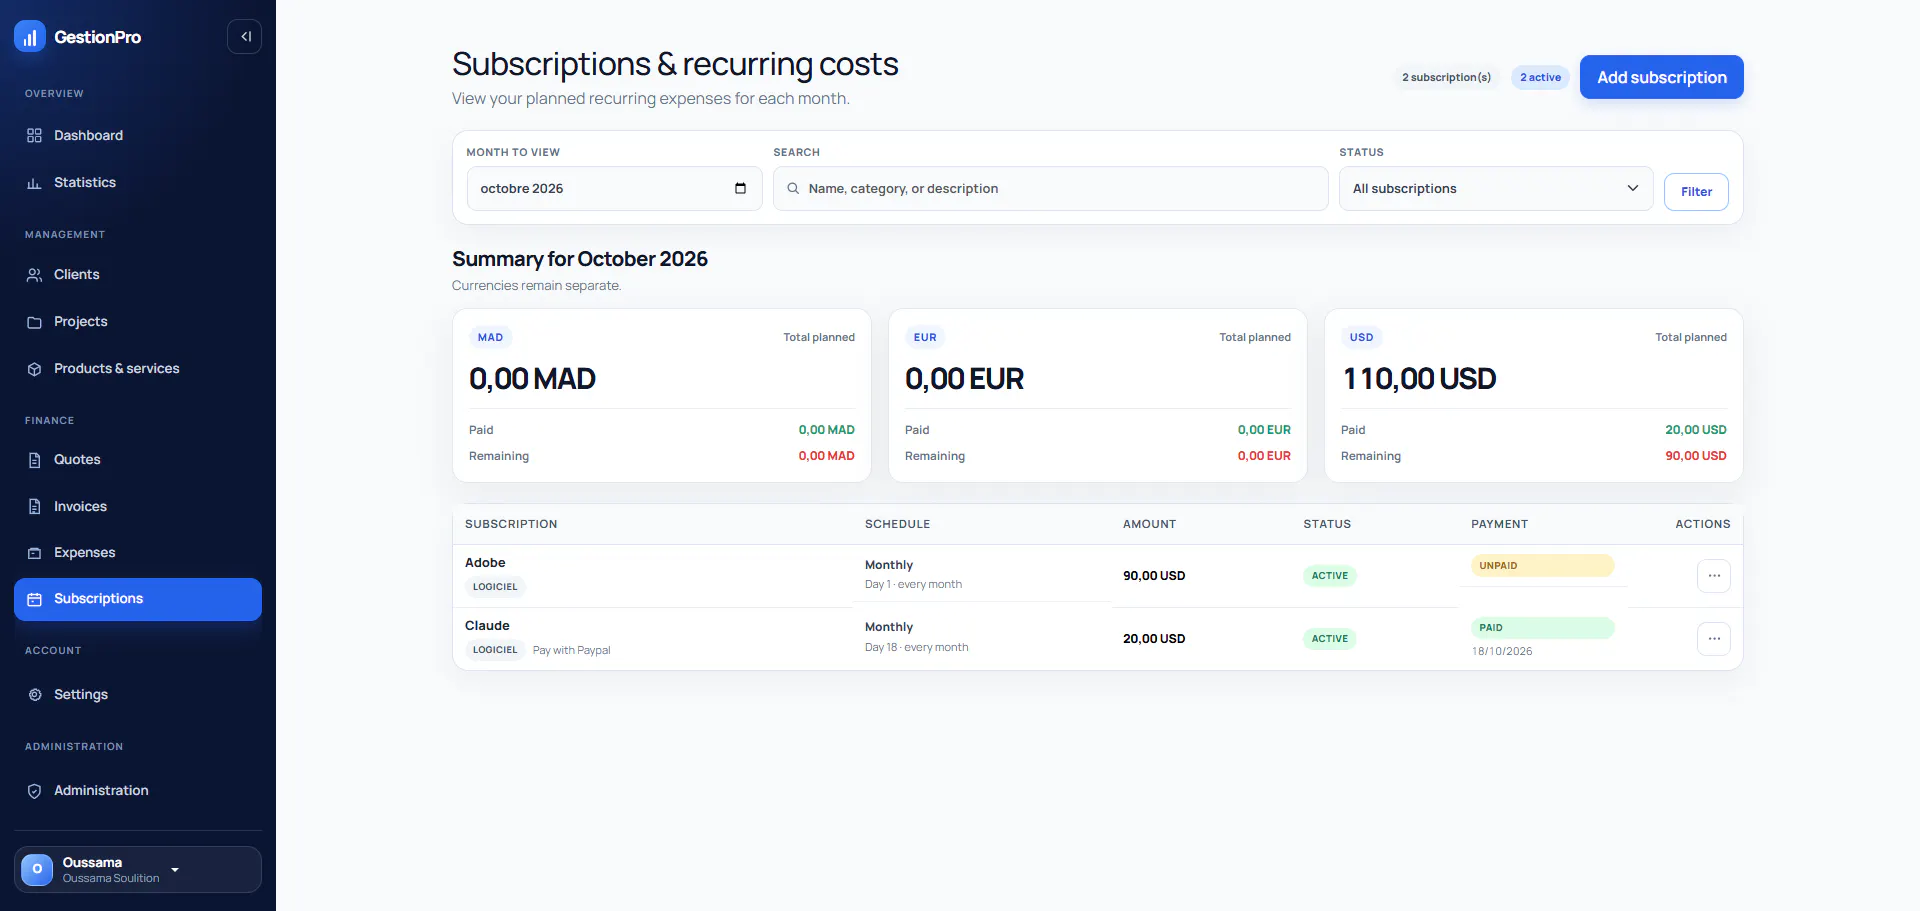Screen dimensions: 1920x911
Task: Open the Projects folder icon
Action: pyautogui.click(x=34, y=322)
